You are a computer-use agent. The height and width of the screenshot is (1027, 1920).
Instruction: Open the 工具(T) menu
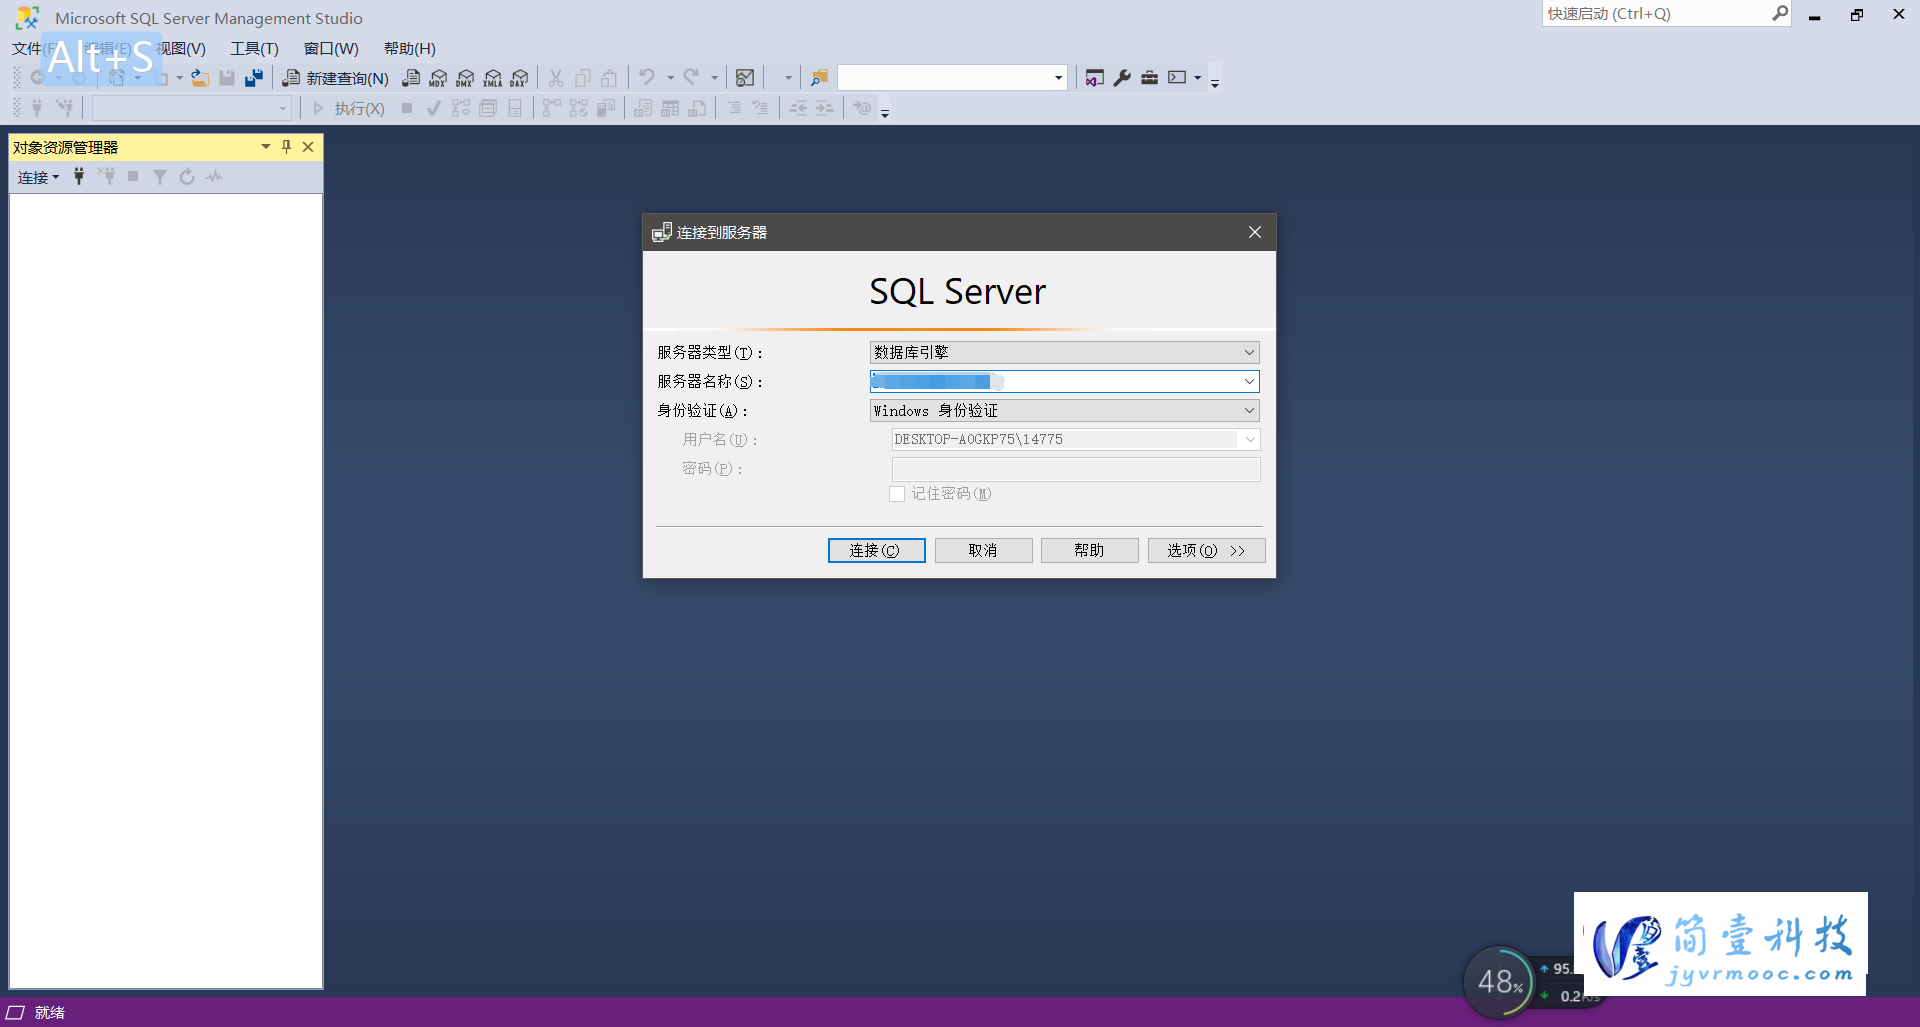coord(254,48)
